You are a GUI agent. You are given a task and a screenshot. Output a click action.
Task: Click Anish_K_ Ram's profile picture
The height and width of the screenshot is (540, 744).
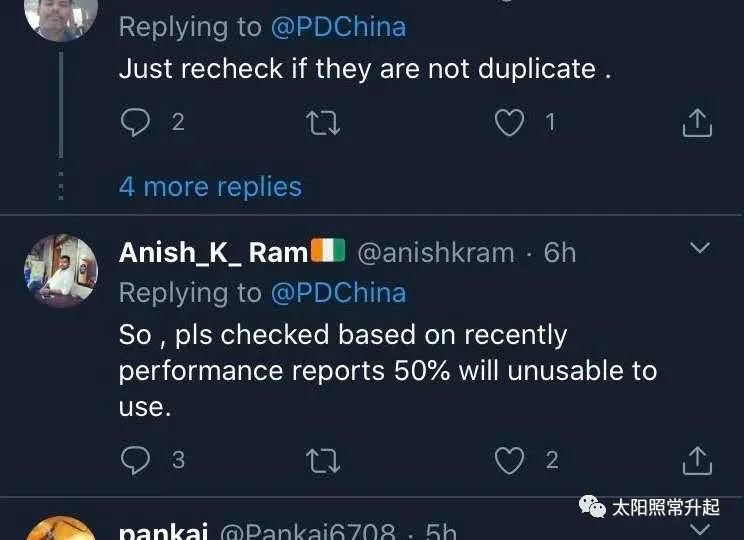[61, 271]
